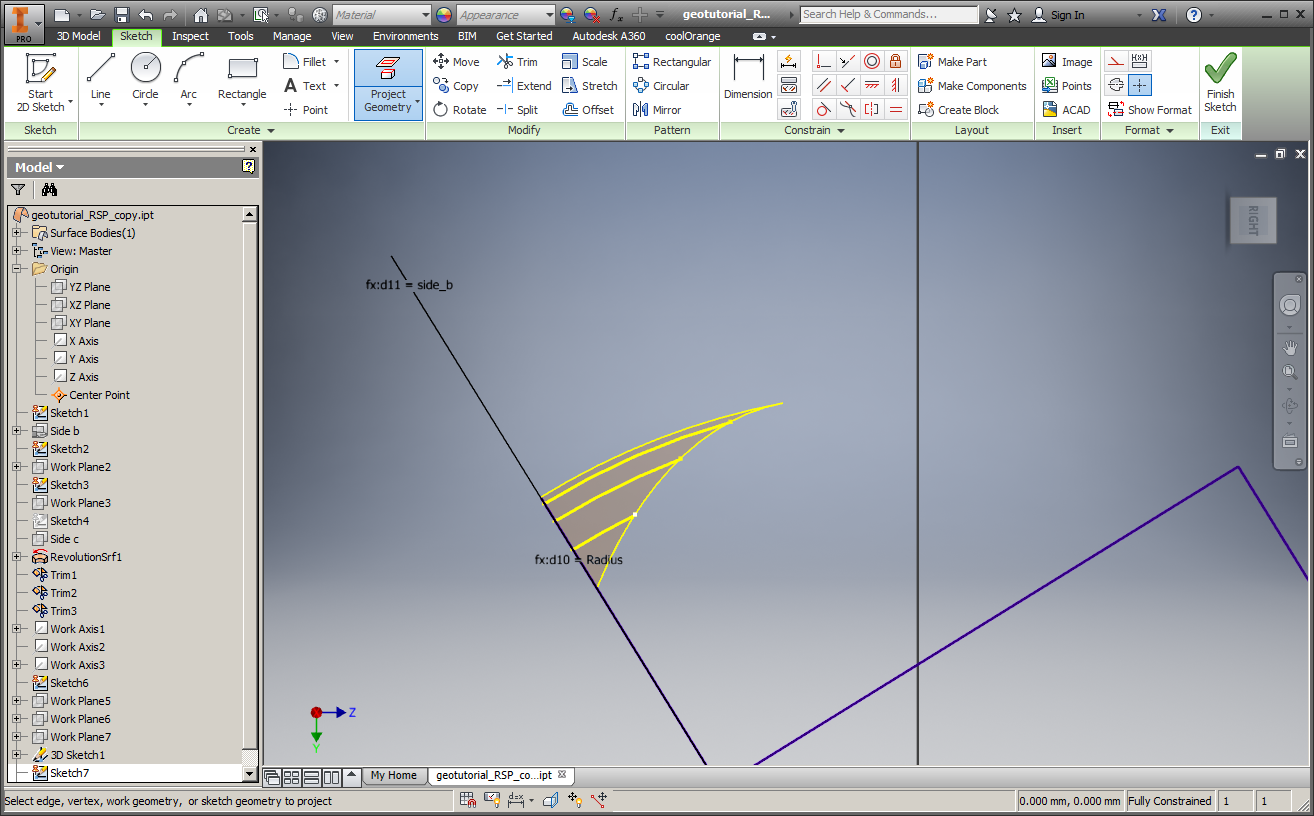The image size is (1314, 816).
Task: Toggle Center Point format
Action: click(1140, 85)
